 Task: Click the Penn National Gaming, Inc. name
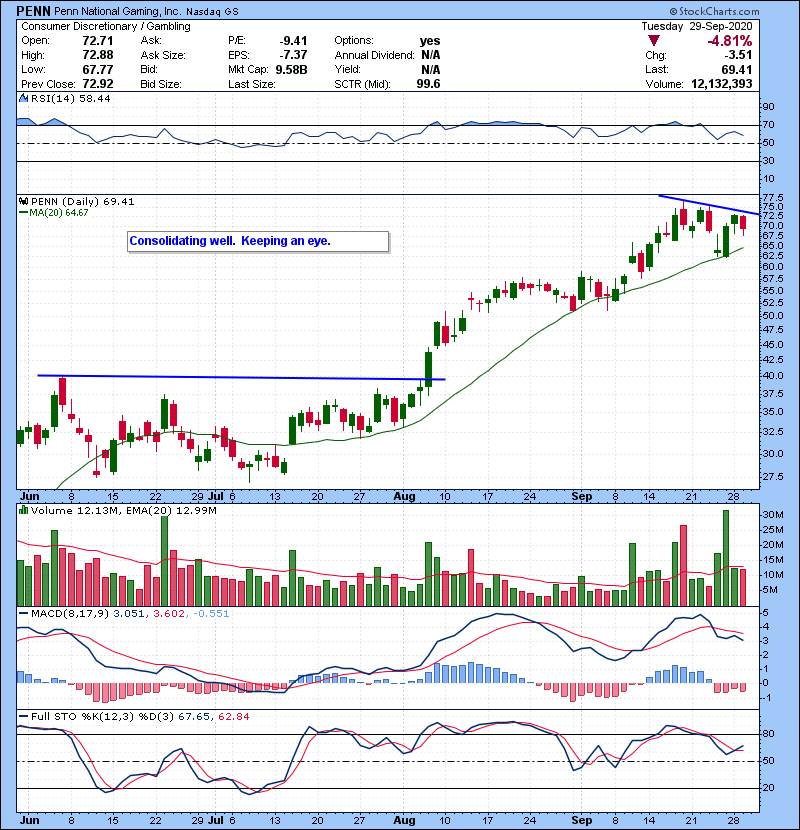117,11
